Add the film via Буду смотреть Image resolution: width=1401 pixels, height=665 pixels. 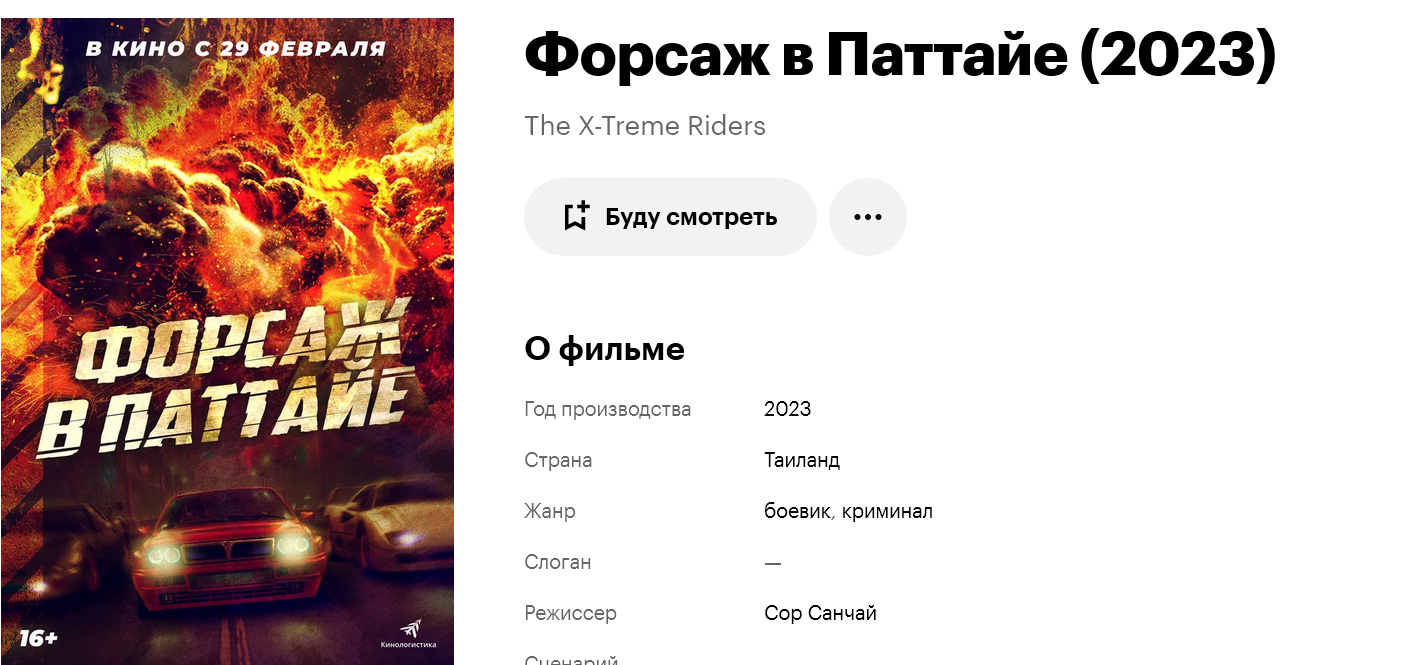coord(670,217)
